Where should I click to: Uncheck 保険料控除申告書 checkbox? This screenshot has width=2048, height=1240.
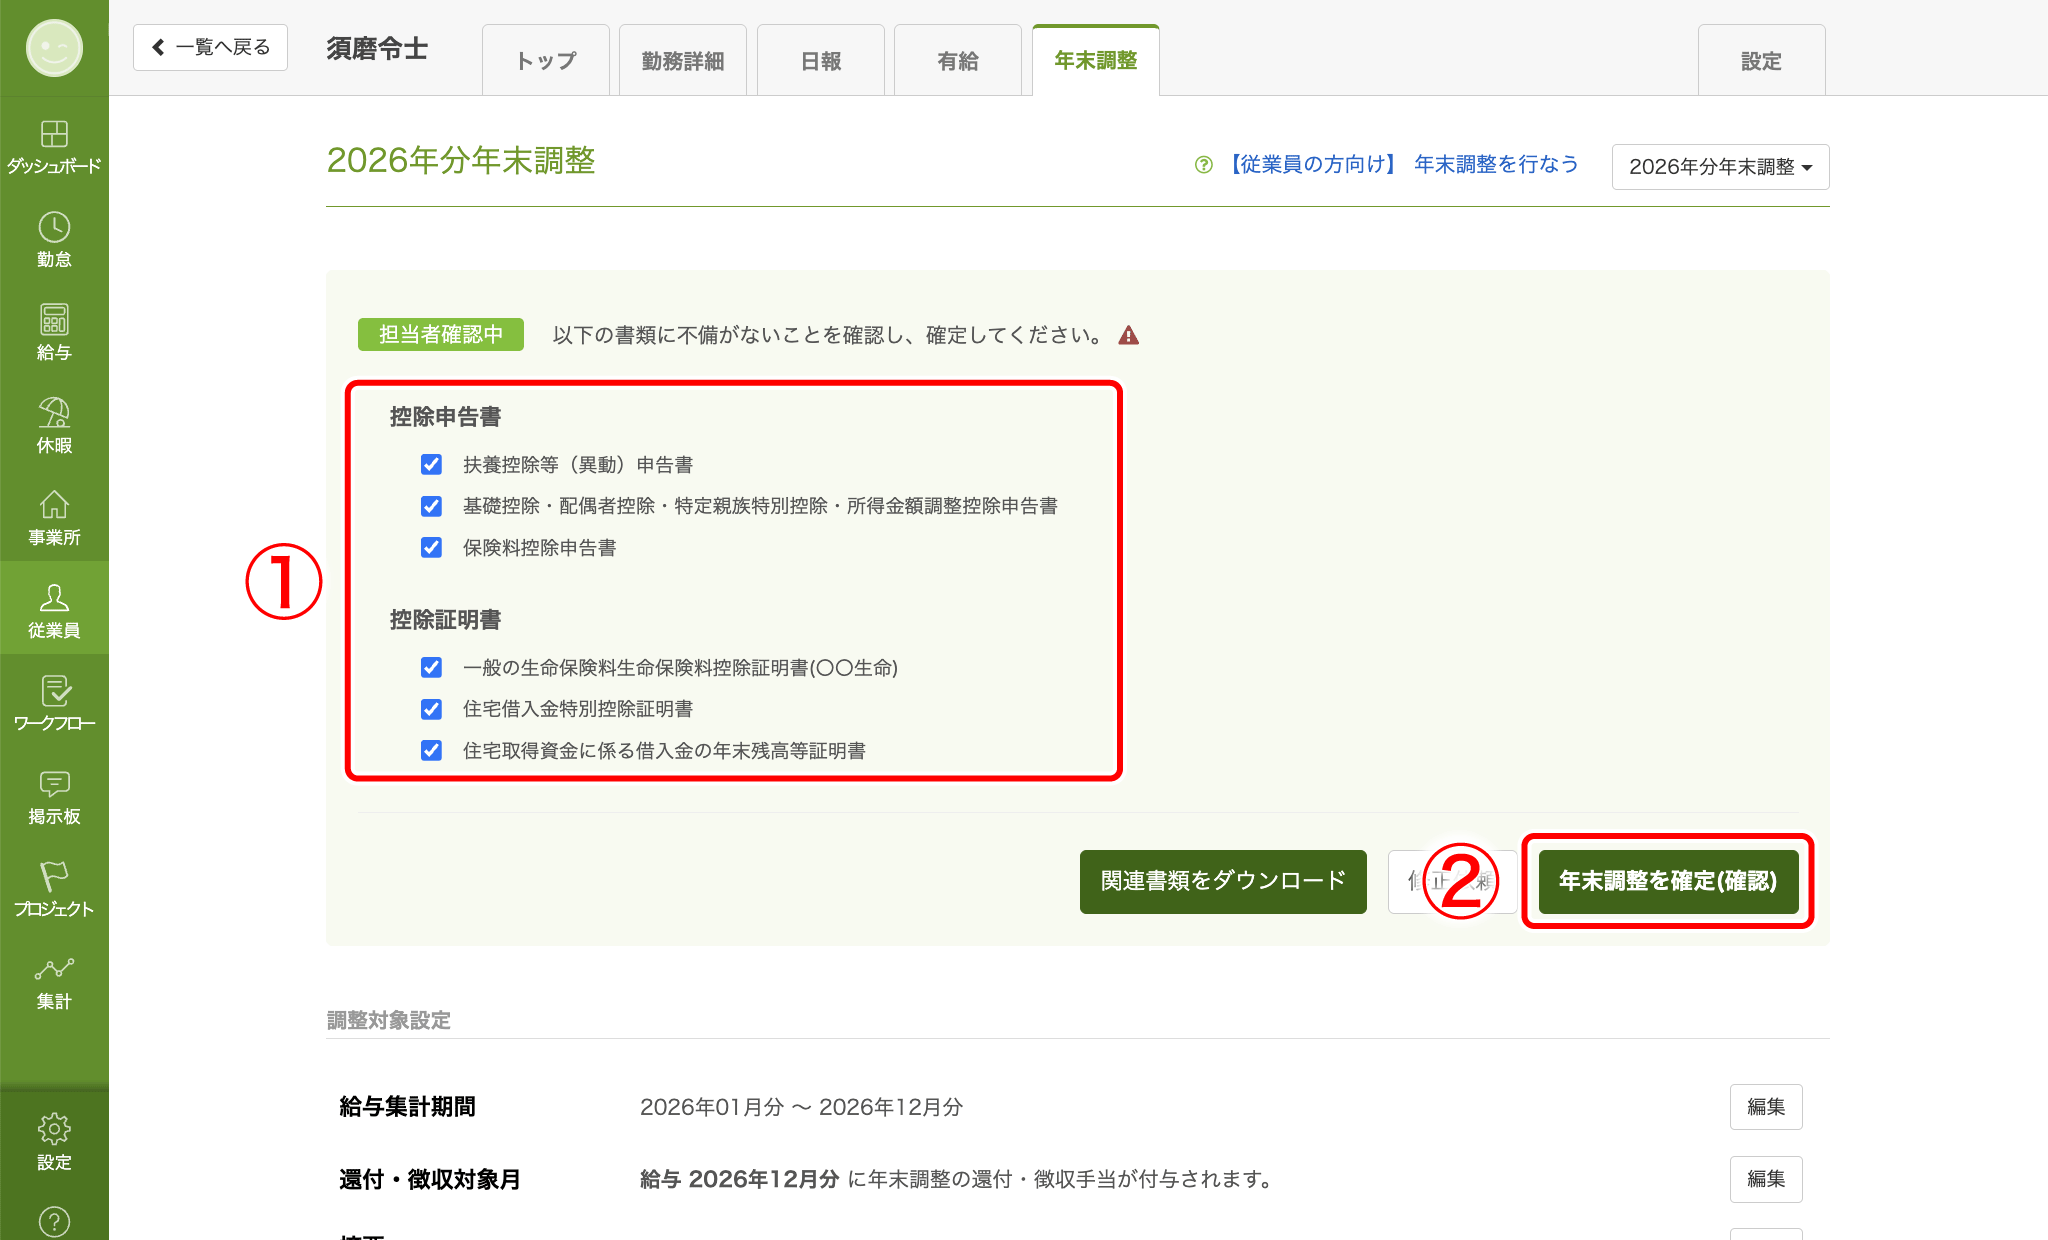(x=431, y=547)
